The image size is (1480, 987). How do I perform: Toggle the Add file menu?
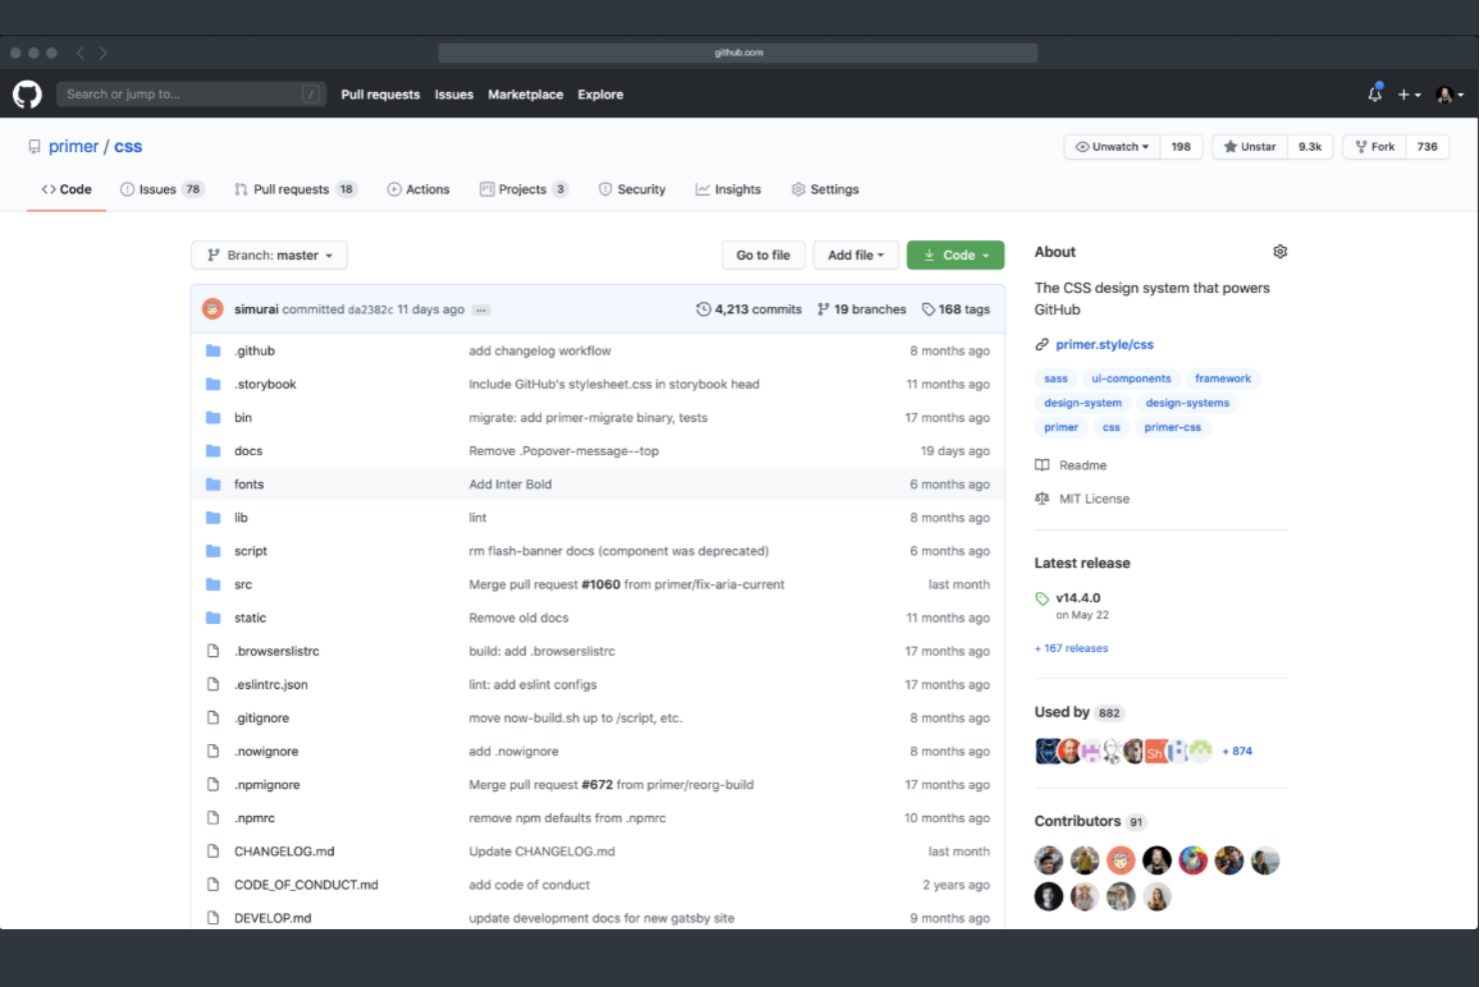point(855,255)
